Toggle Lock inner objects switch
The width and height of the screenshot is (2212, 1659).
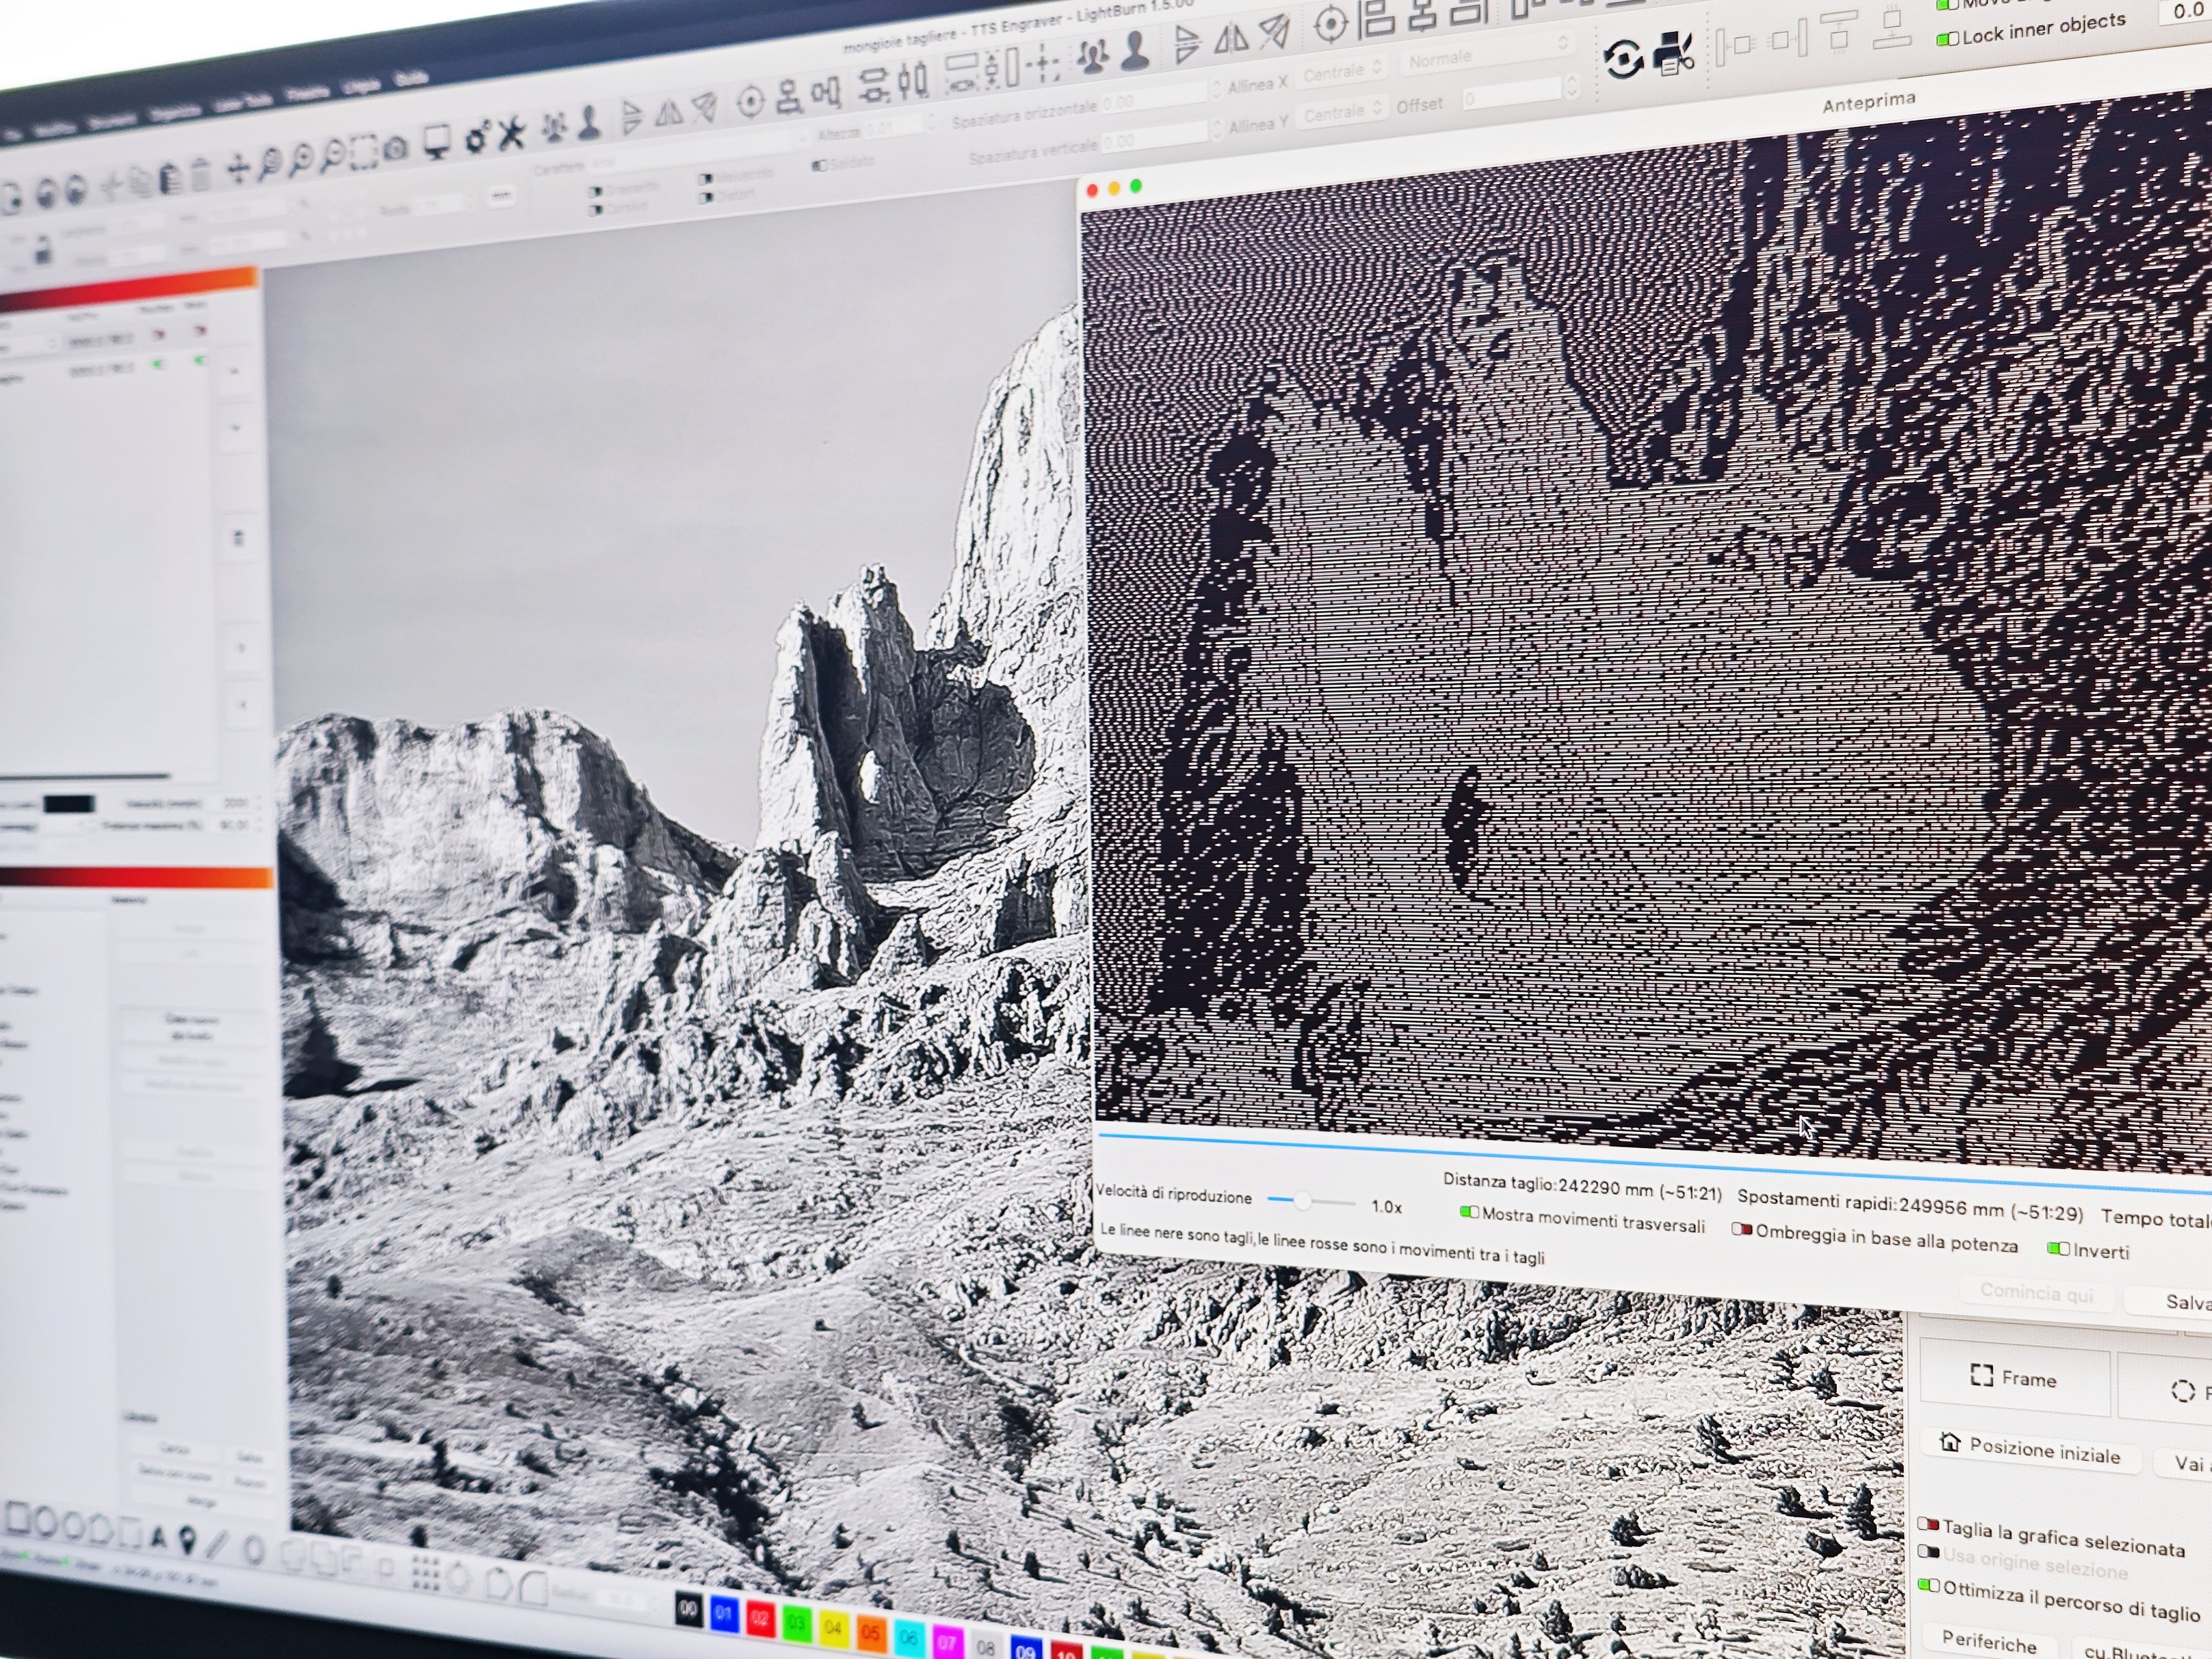1947,39
